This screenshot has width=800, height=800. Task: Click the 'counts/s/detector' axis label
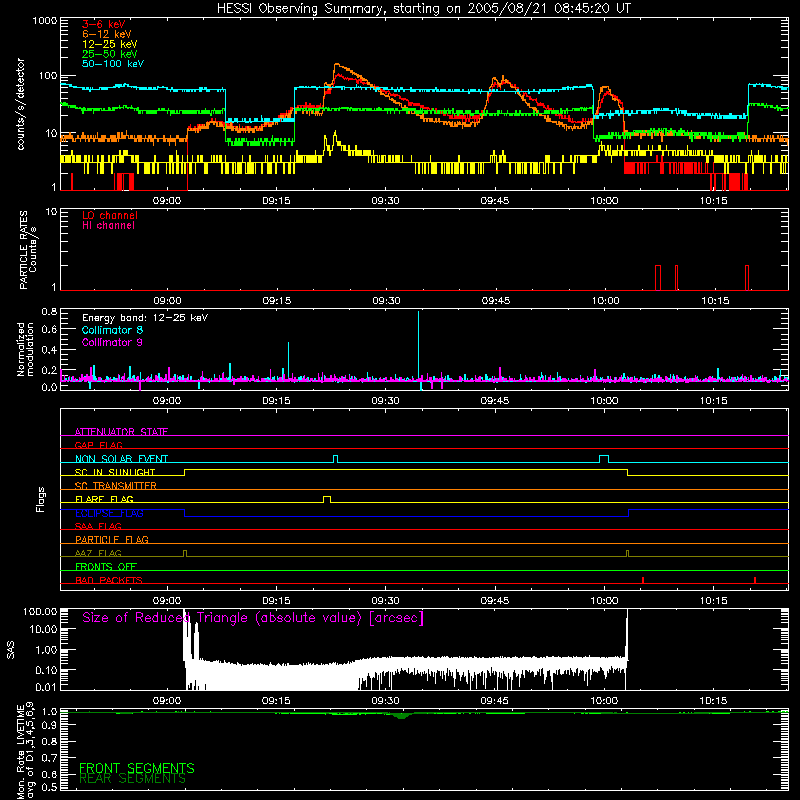20,104
